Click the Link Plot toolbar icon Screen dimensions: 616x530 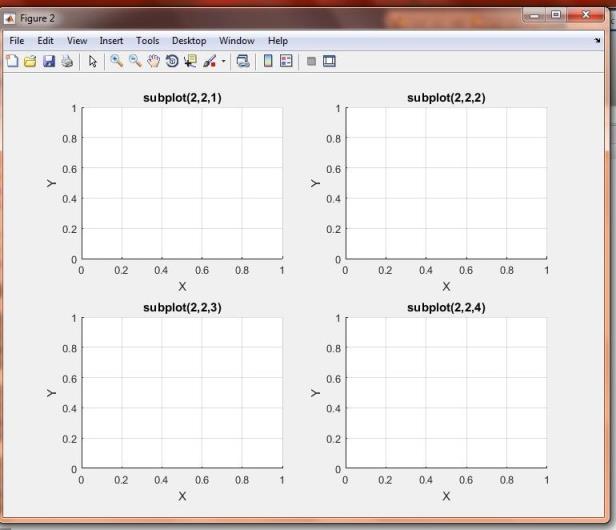[243, 61]
